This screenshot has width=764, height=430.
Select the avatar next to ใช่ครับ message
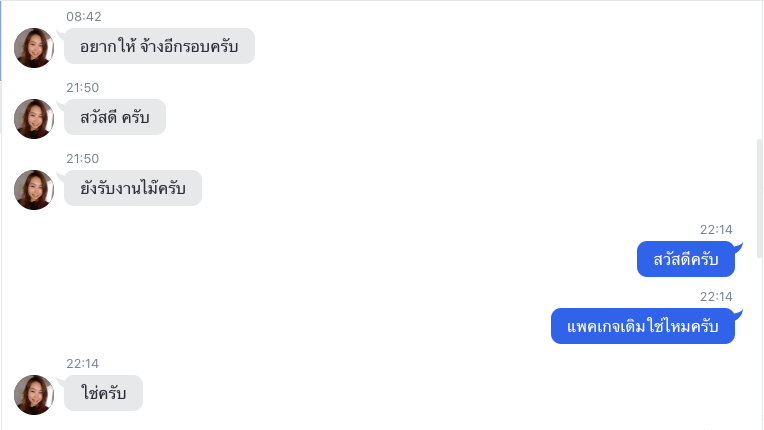pyautogui.click(x=34, y=395)
